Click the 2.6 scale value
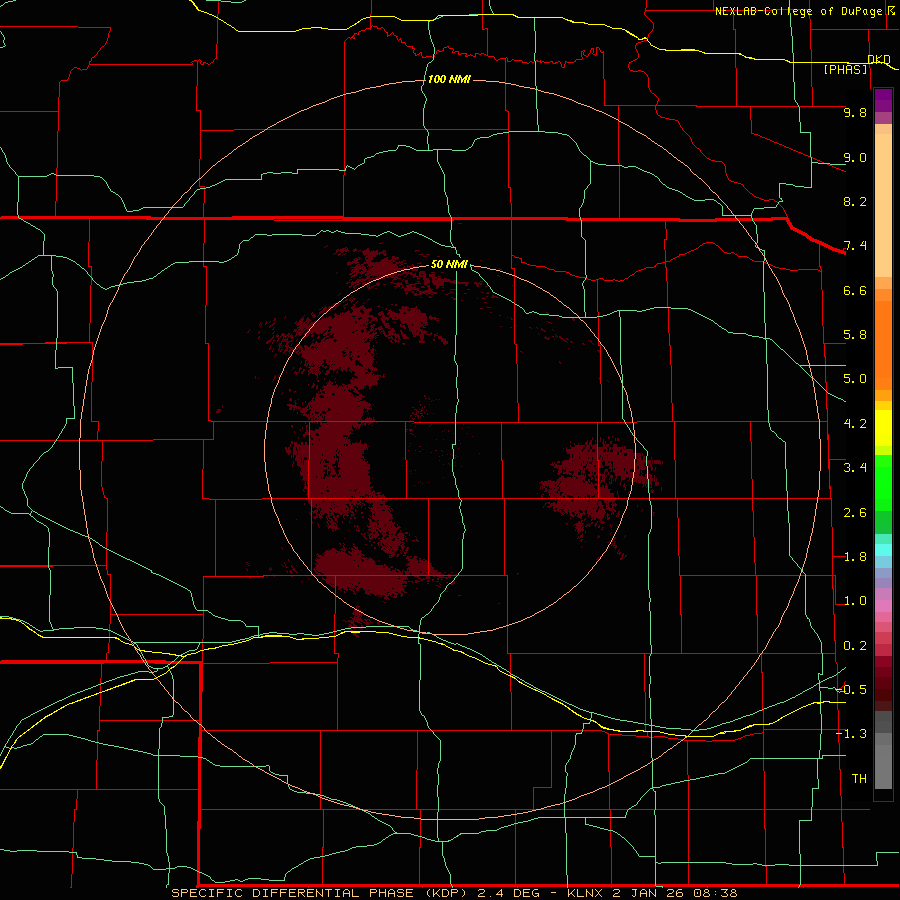The height and width of the screenshot is (900, 900). 855,513
